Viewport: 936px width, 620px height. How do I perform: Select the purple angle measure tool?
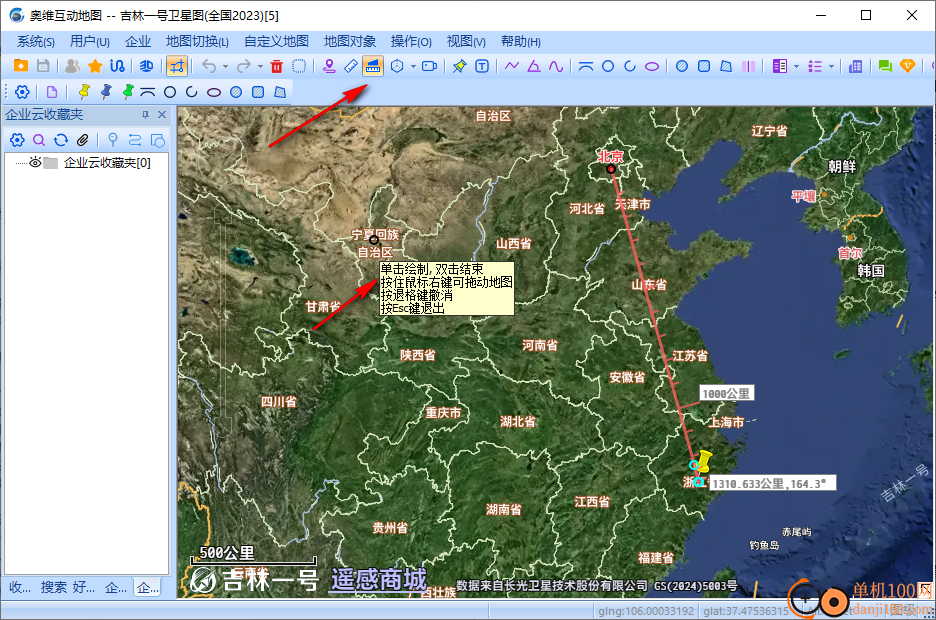pos(534,66)
